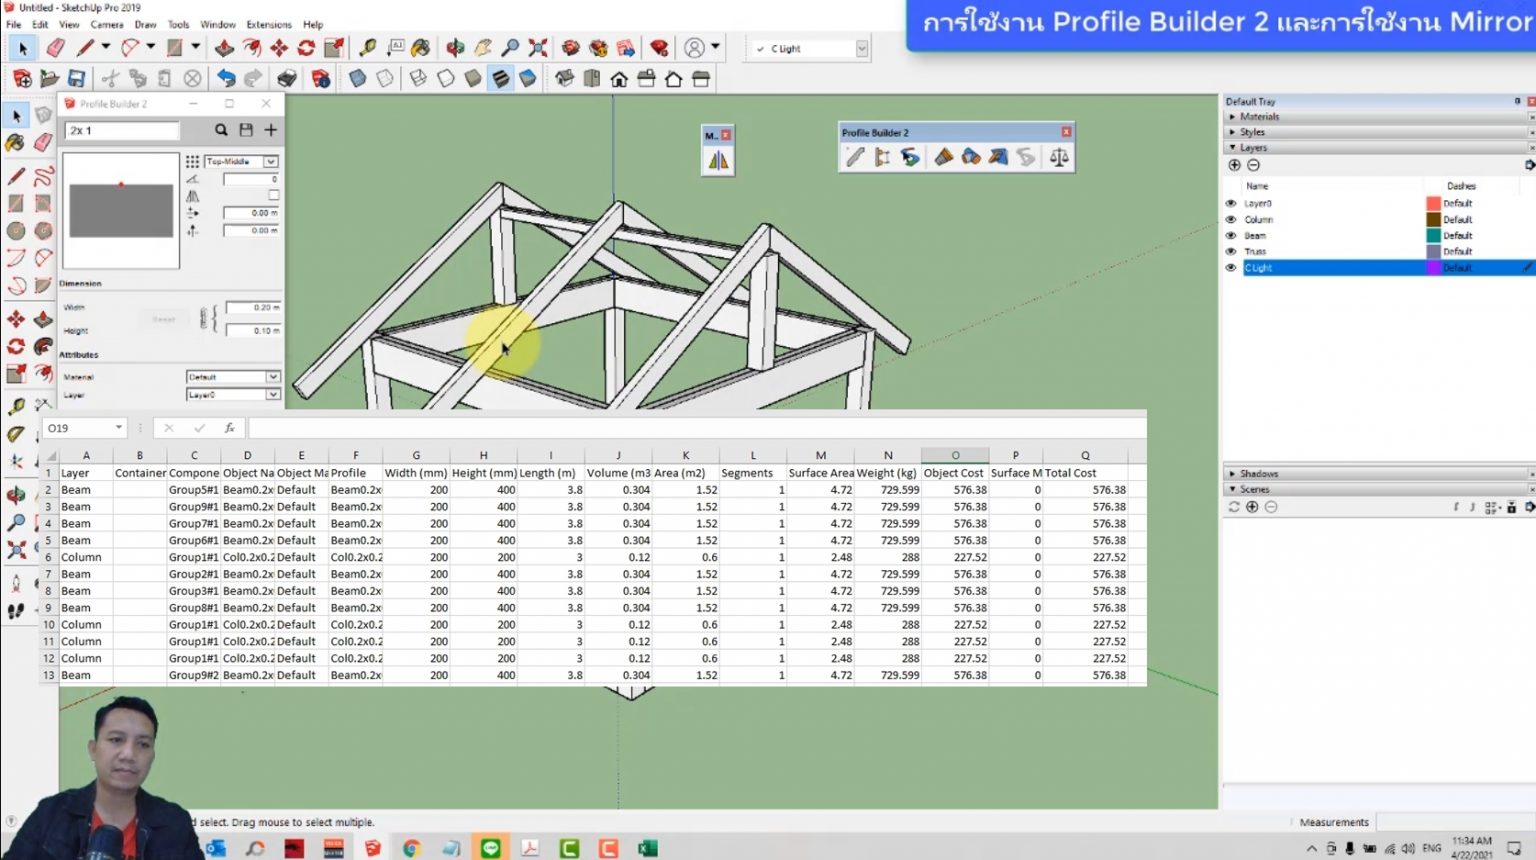Hide the Column layer via eye icon
The width and height of the screenshot is (1536, 860).
click(1231, 219)
